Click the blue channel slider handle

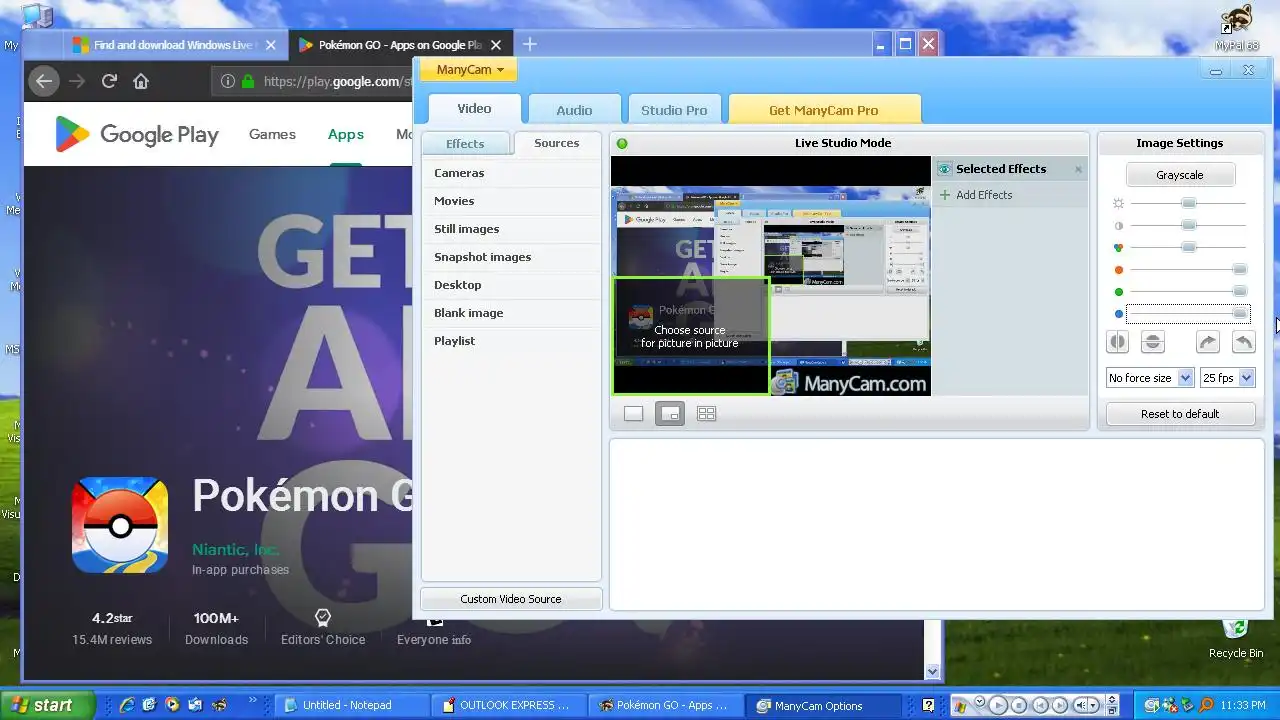tap(1240, 314)
